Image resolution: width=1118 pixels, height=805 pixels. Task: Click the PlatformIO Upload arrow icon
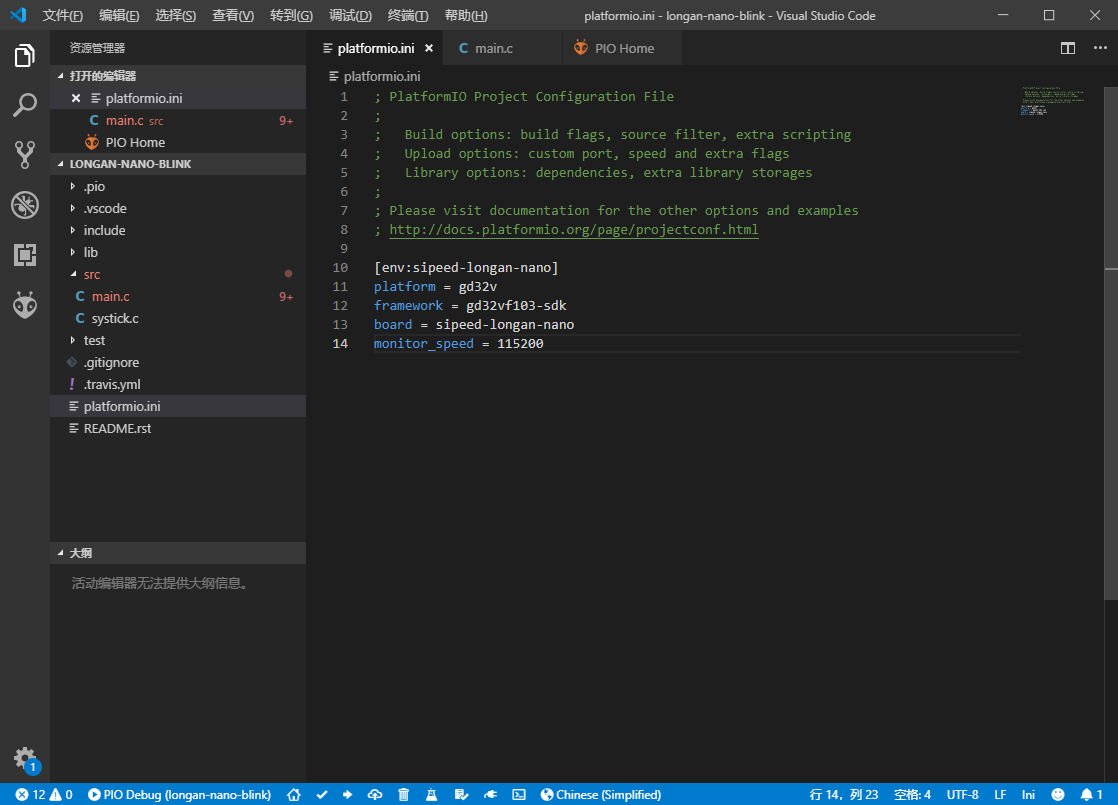(347, 794)
